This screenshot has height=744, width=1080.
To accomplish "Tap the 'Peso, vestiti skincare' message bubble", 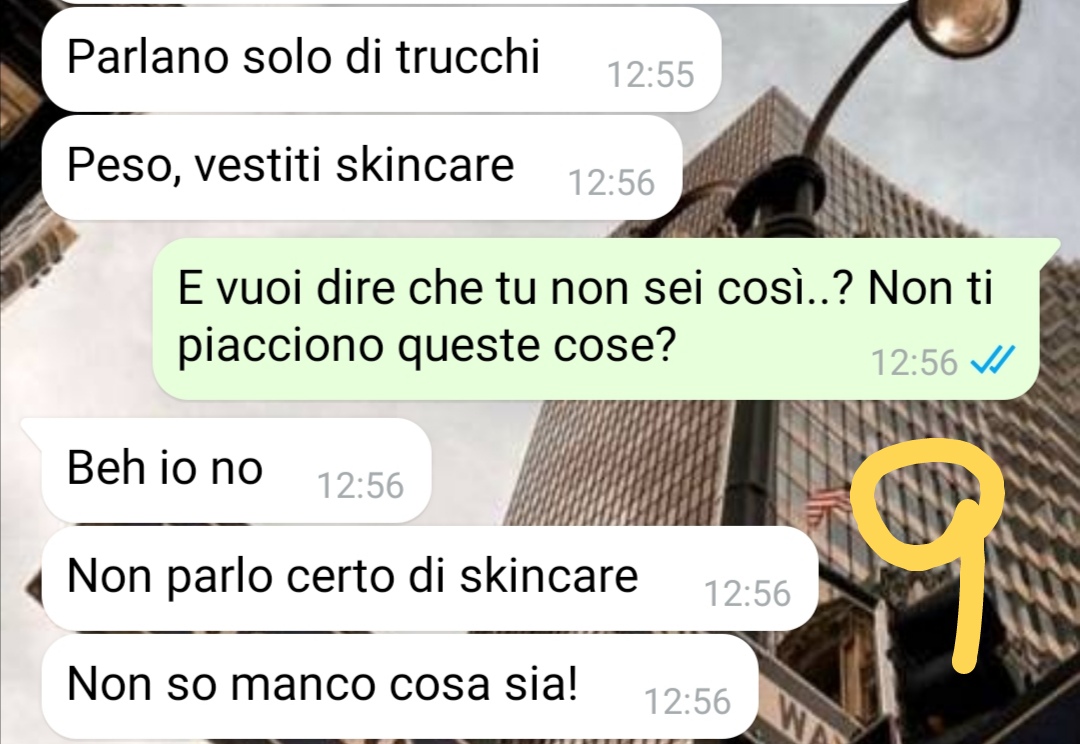I will (x=362, y=167).
